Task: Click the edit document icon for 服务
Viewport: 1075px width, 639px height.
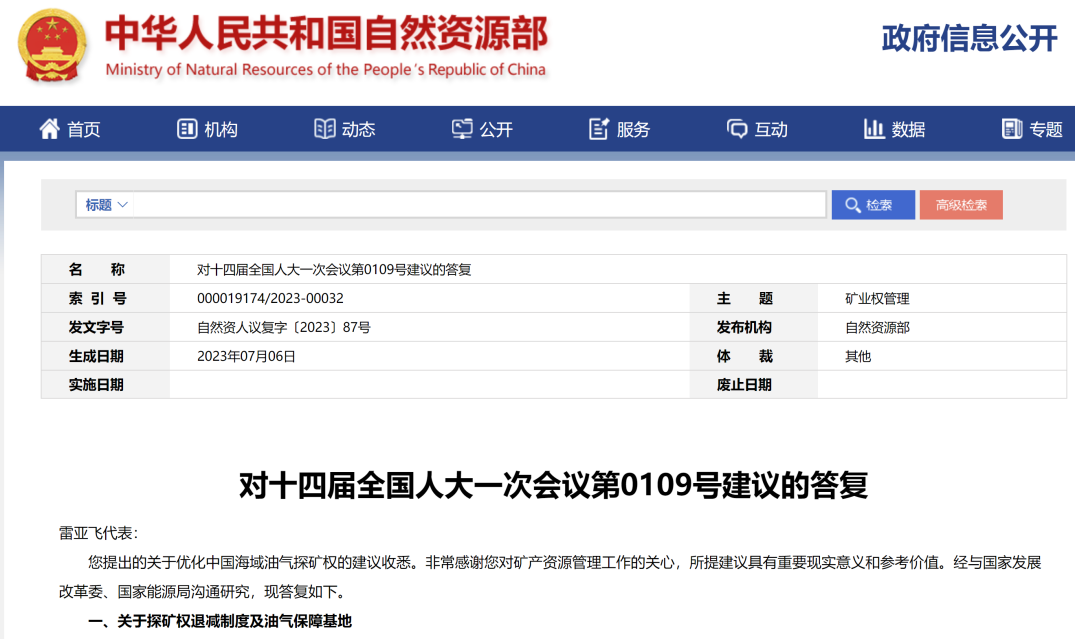Action: click(599, 129)
